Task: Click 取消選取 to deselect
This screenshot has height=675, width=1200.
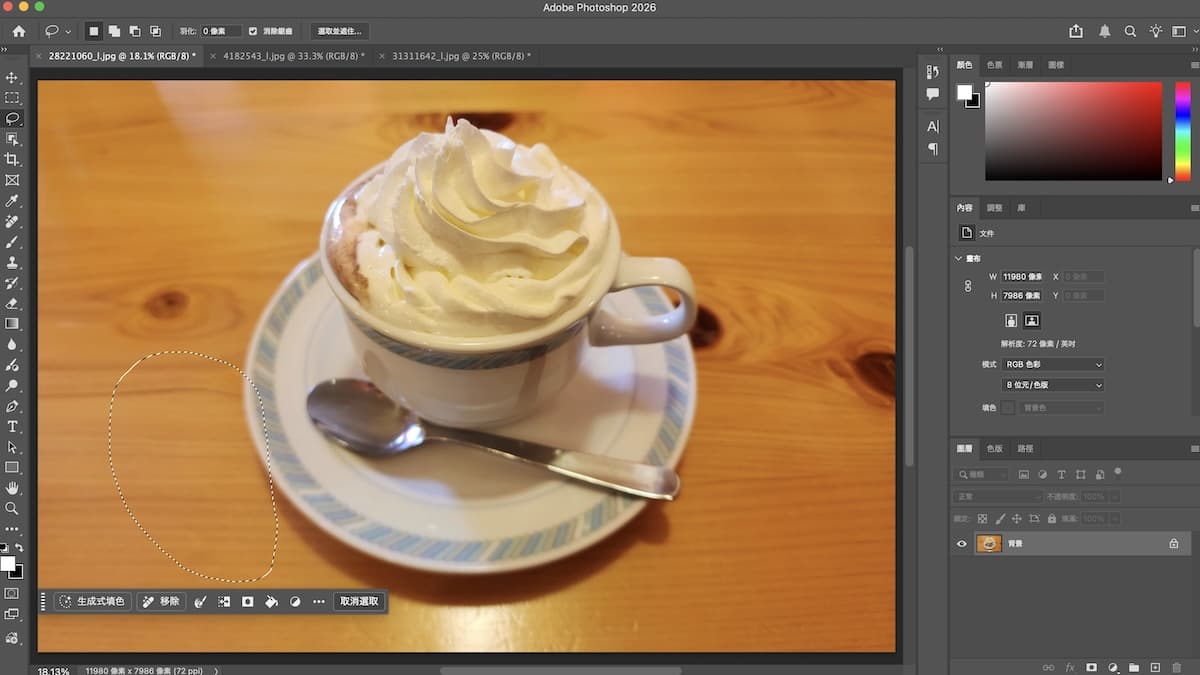Action: [359, 601]
